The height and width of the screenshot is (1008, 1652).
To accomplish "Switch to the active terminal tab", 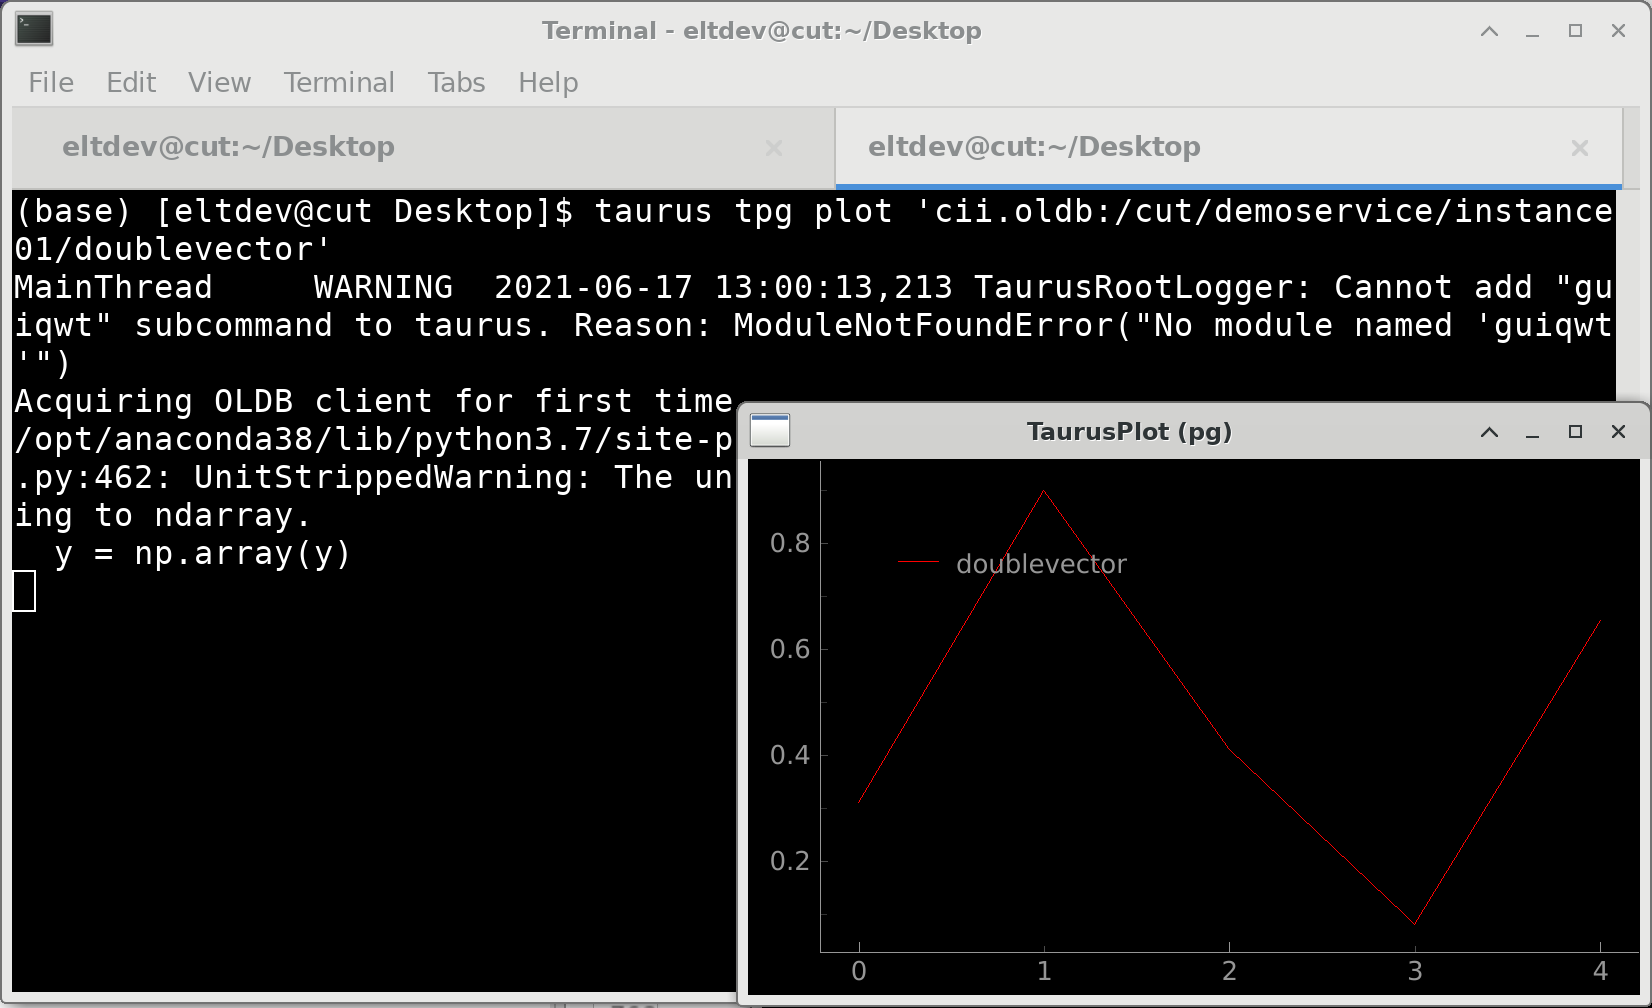I will 1033,146.
